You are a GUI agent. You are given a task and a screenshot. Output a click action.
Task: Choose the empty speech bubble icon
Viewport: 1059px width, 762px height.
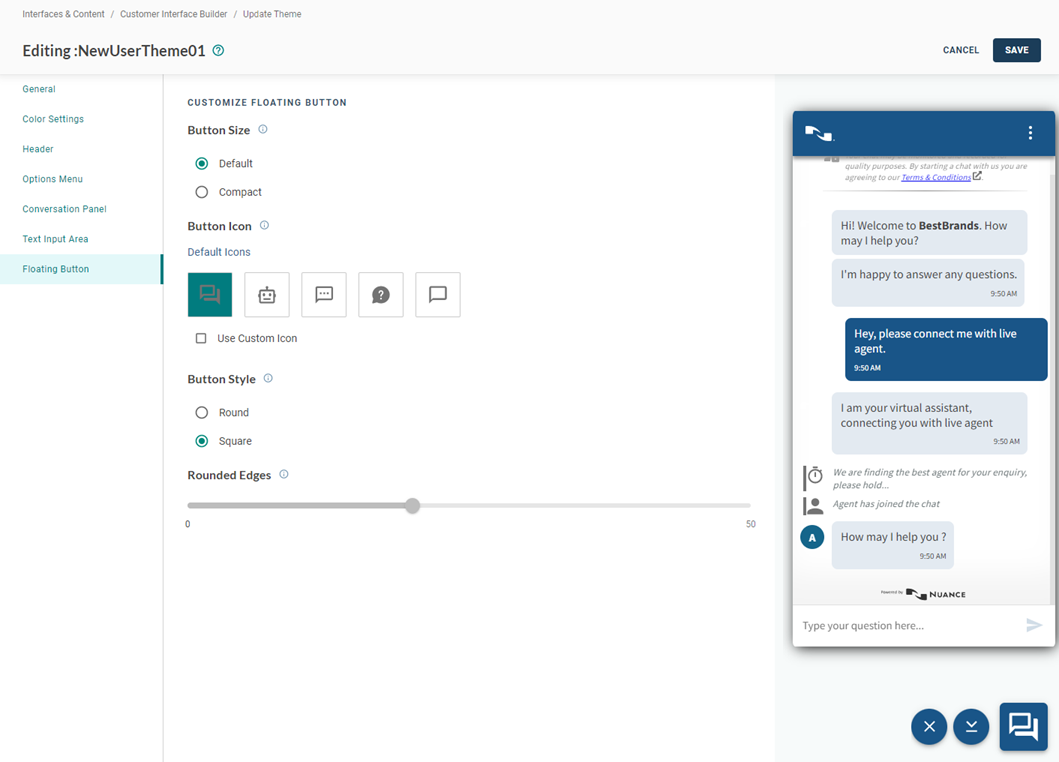(x=438, y=295)
